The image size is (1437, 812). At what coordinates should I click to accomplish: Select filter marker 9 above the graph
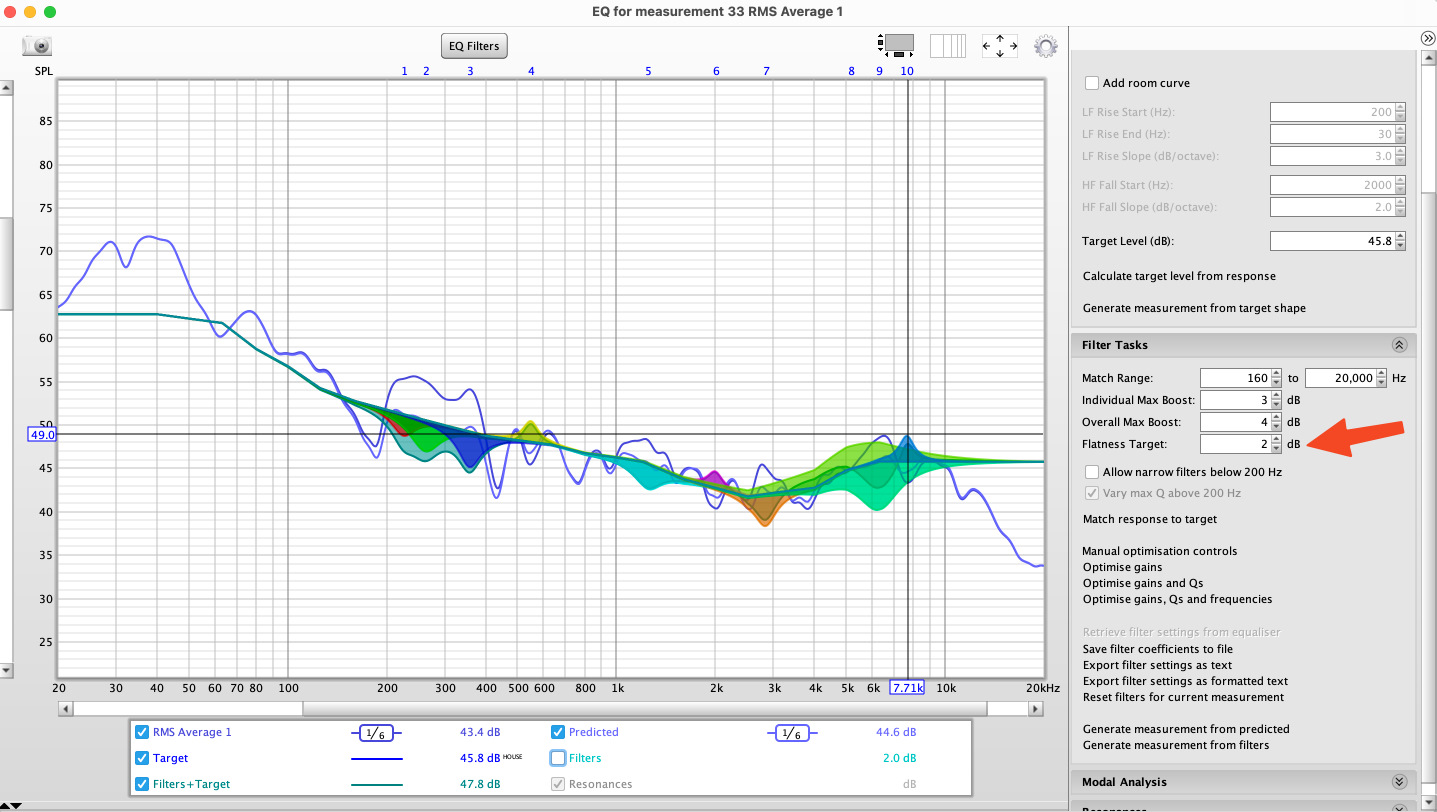click(x=880, y=71)
